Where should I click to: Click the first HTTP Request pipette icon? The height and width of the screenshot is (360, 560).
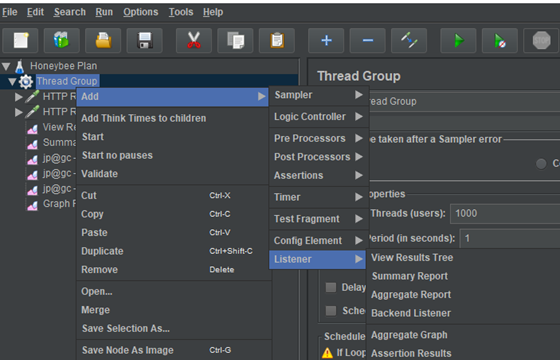click(32, 97)
